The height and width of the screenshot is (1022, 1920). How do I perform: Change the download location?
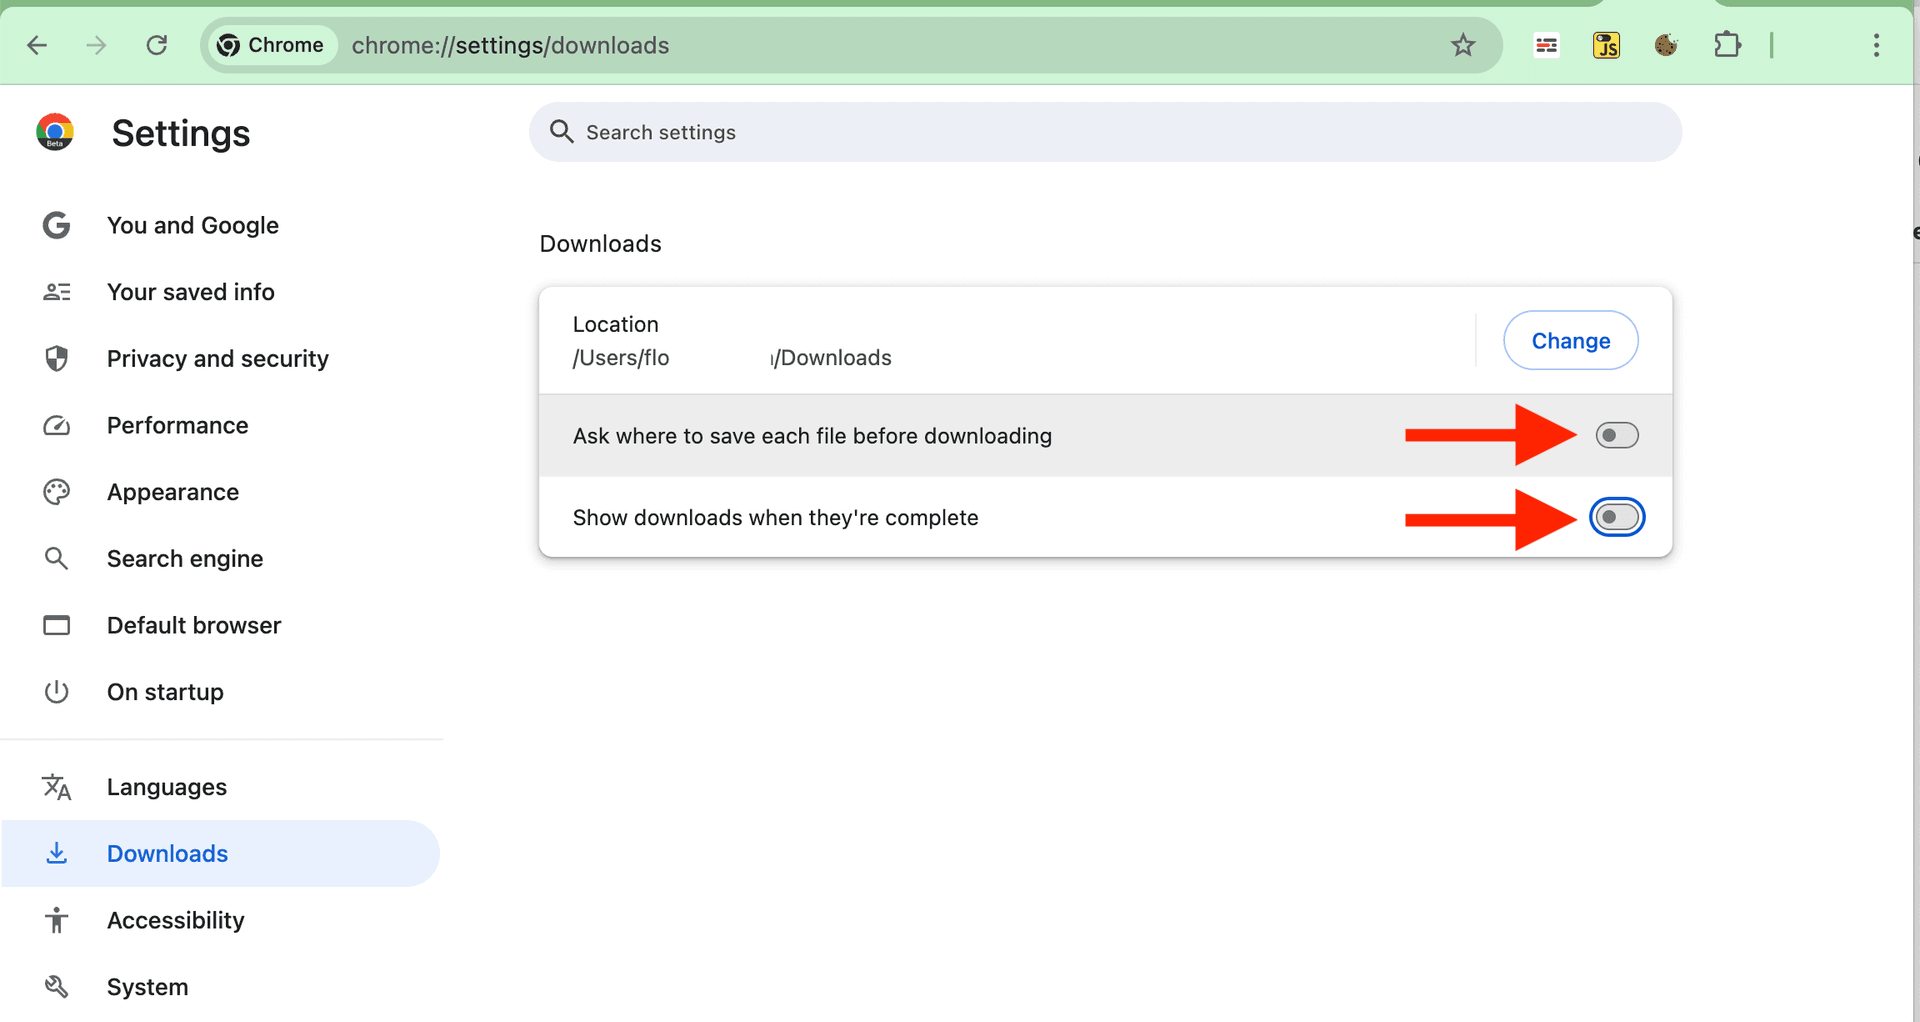(1570, 340)
